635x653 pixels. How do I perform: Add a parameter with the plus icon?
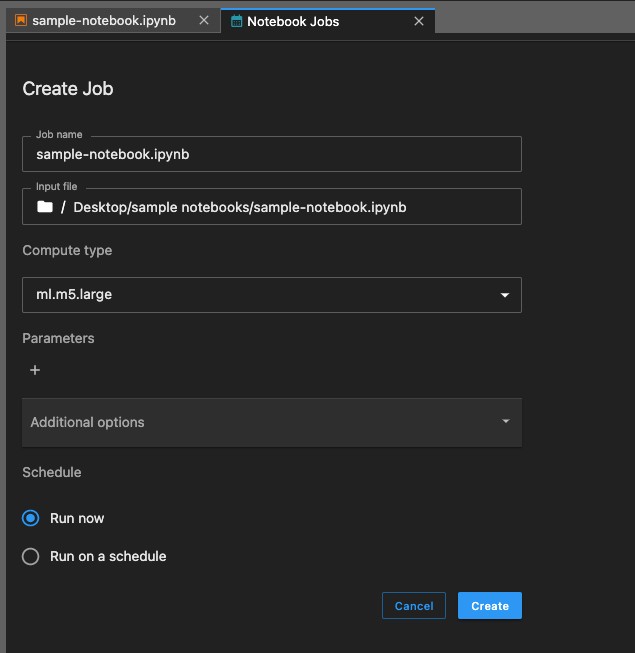point(35,370)
